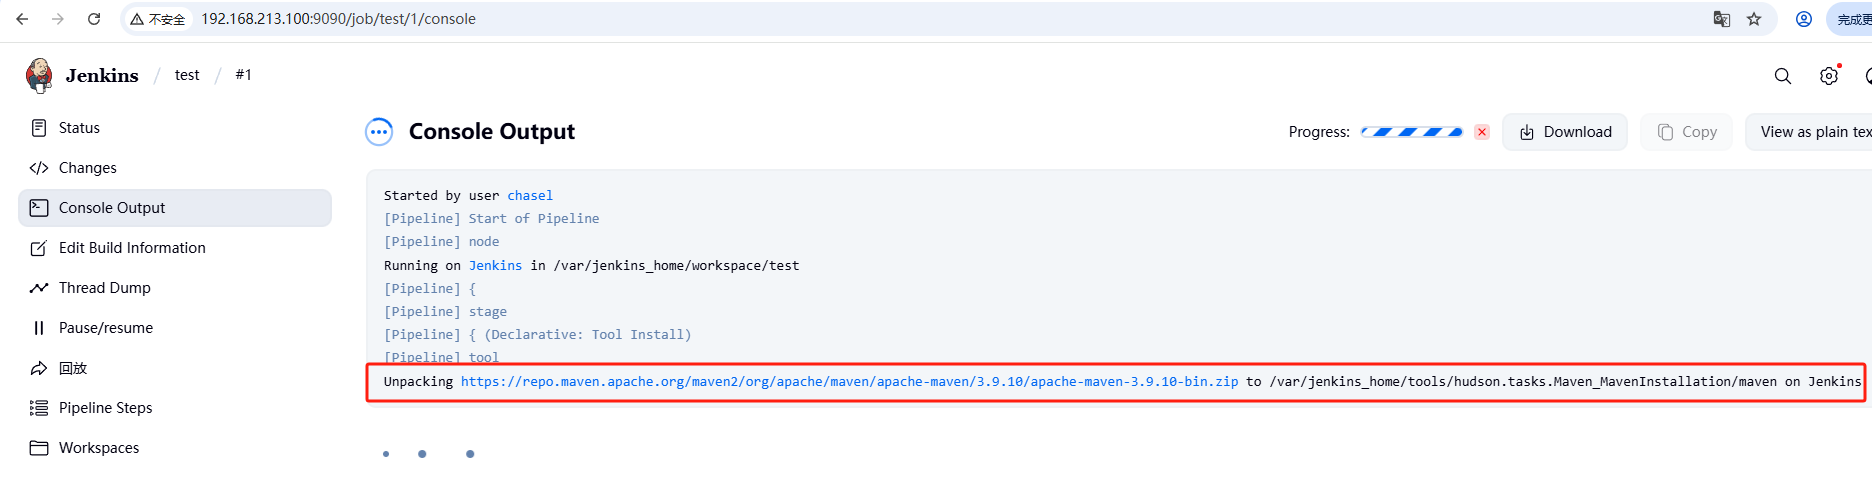Screen dimensions: 1872x493
Task: Click the 不安全 security warning badge
Action: (x=158, y=19)
